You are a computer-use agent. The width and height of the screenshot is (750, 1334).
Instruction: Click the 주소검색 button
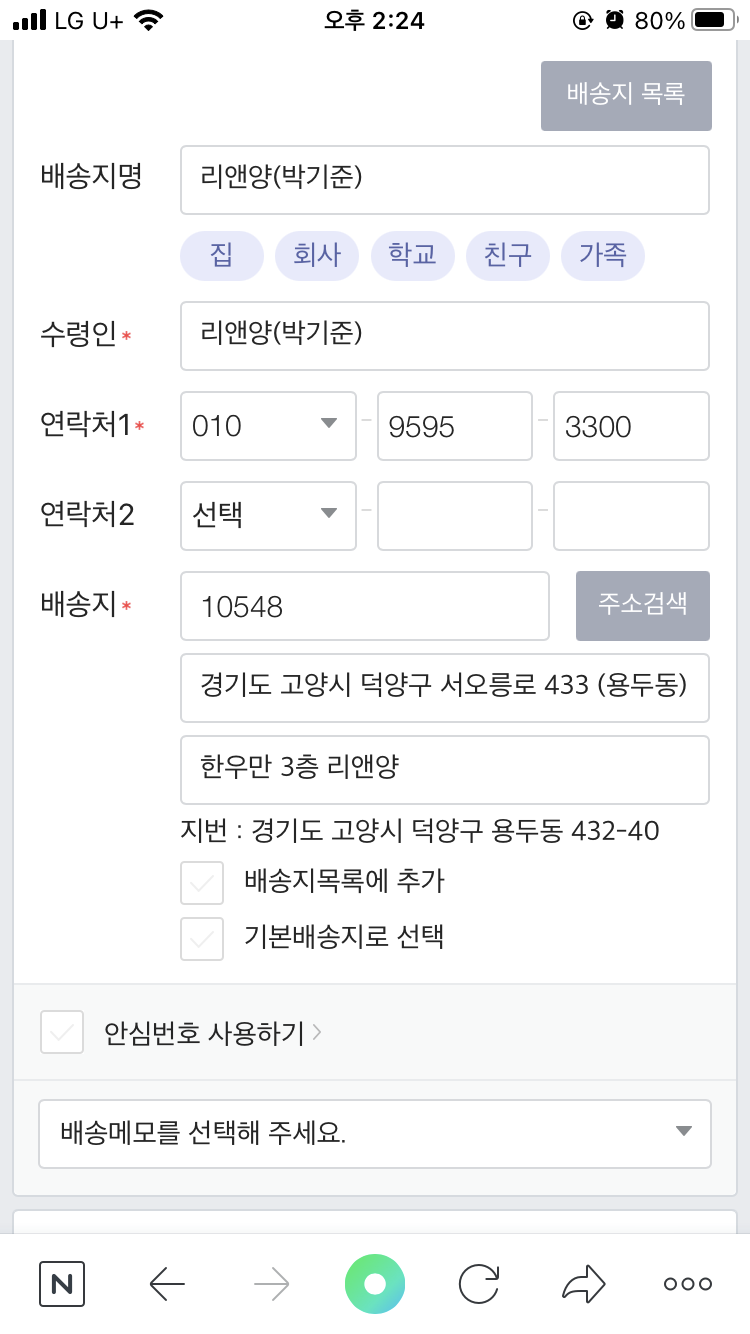coord(643,605)
